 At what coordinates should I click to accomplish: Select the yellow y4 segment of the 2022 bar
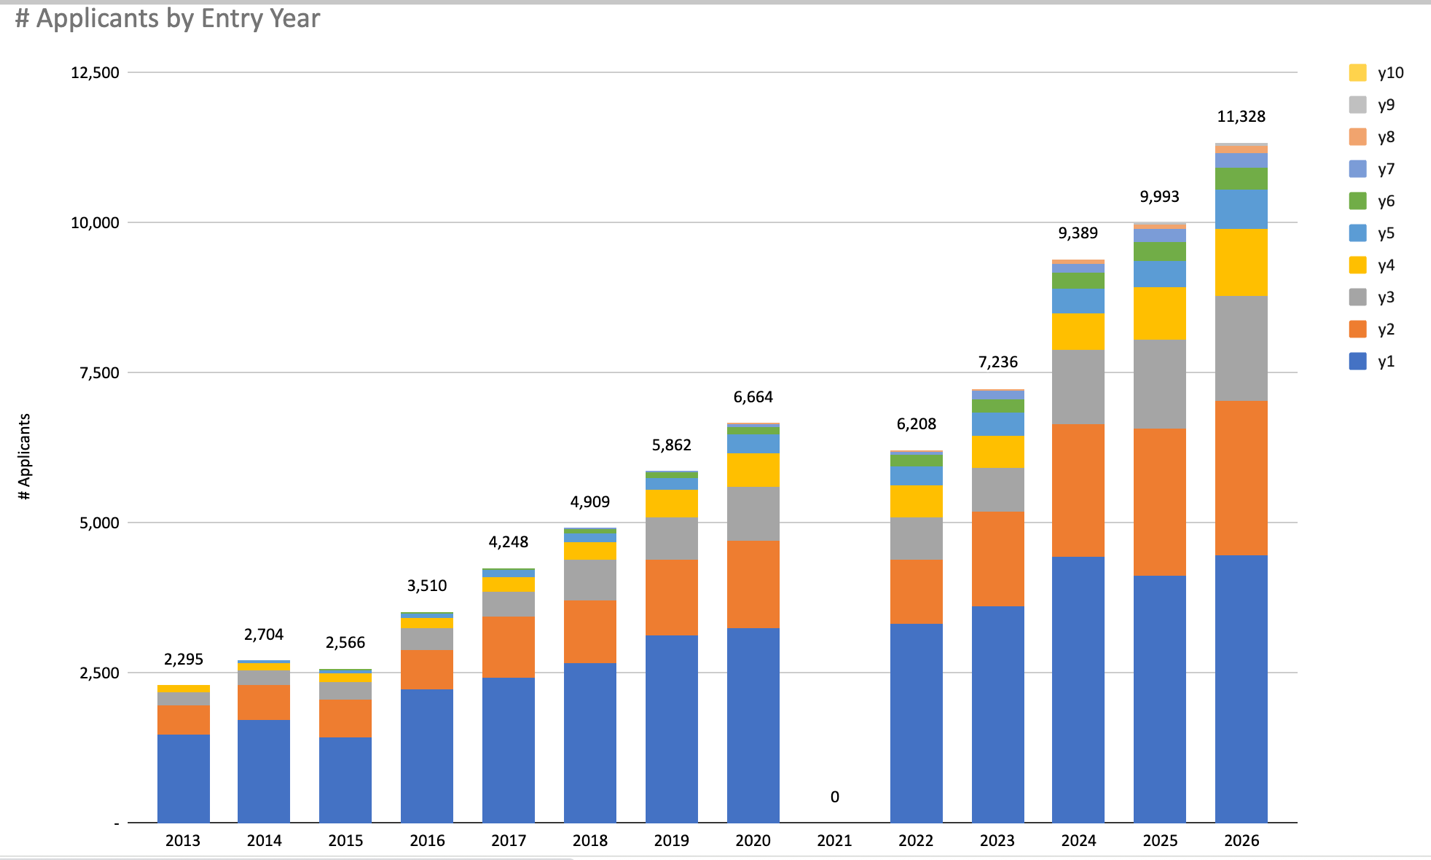pyautogui.click(x=916, y=502)
